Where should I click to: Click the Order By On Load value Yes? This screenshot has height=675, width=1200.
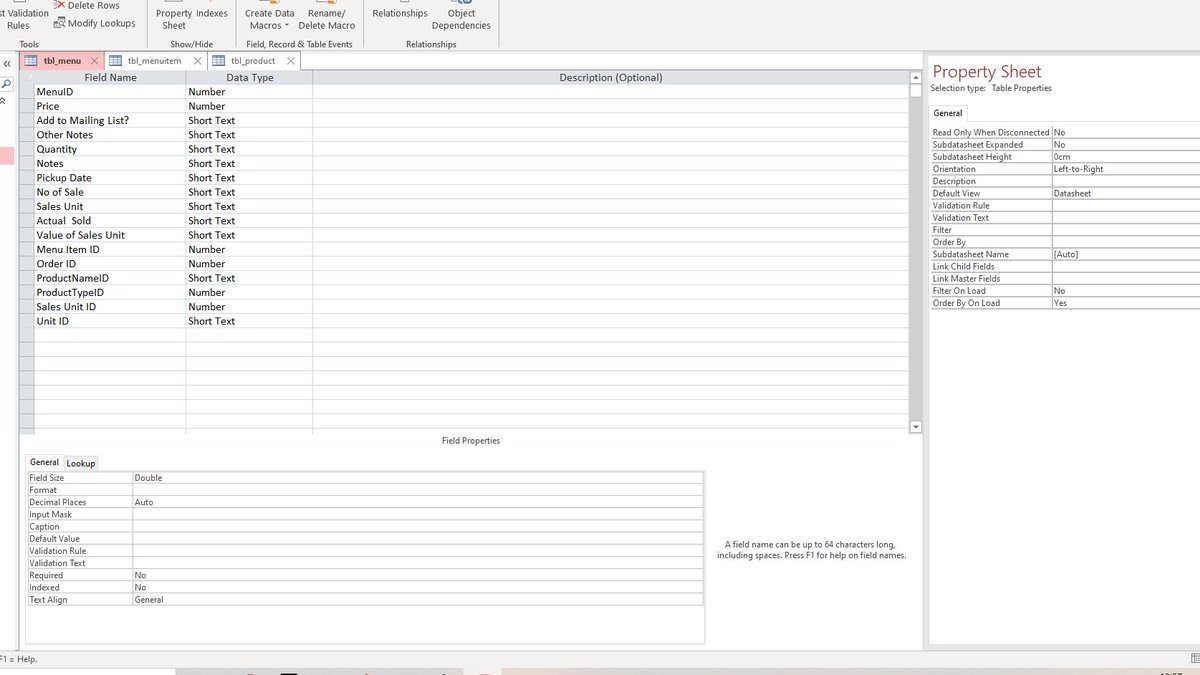point(1125,303)
